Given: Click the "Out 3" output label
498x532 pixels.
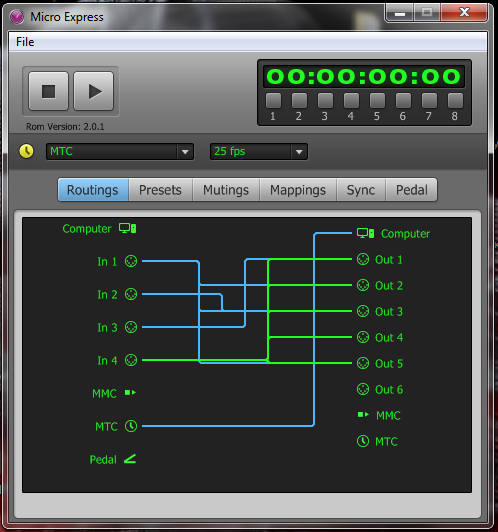Looking at the screenshot, I should 389,311.
